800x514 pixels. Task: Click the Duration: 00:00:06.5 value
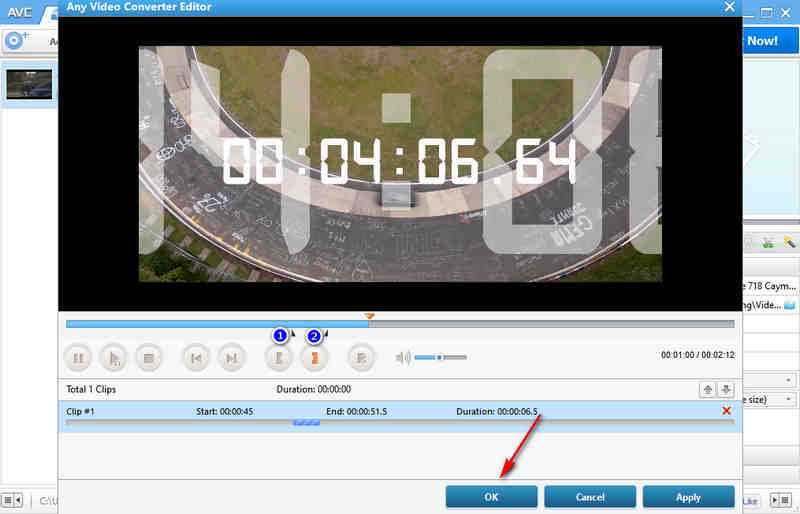point(496,411)
